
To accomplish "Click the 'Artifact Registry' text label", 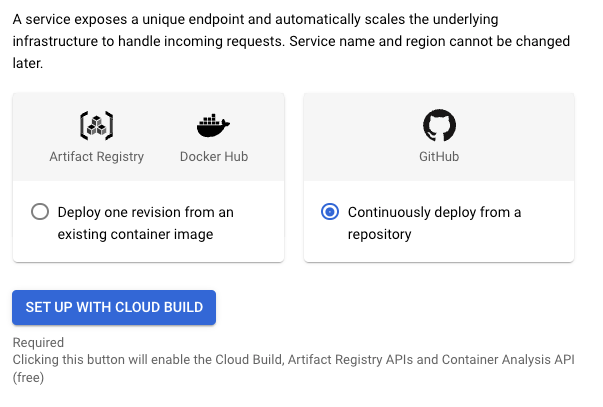I will pyautogui.click(x=96, y=156).
